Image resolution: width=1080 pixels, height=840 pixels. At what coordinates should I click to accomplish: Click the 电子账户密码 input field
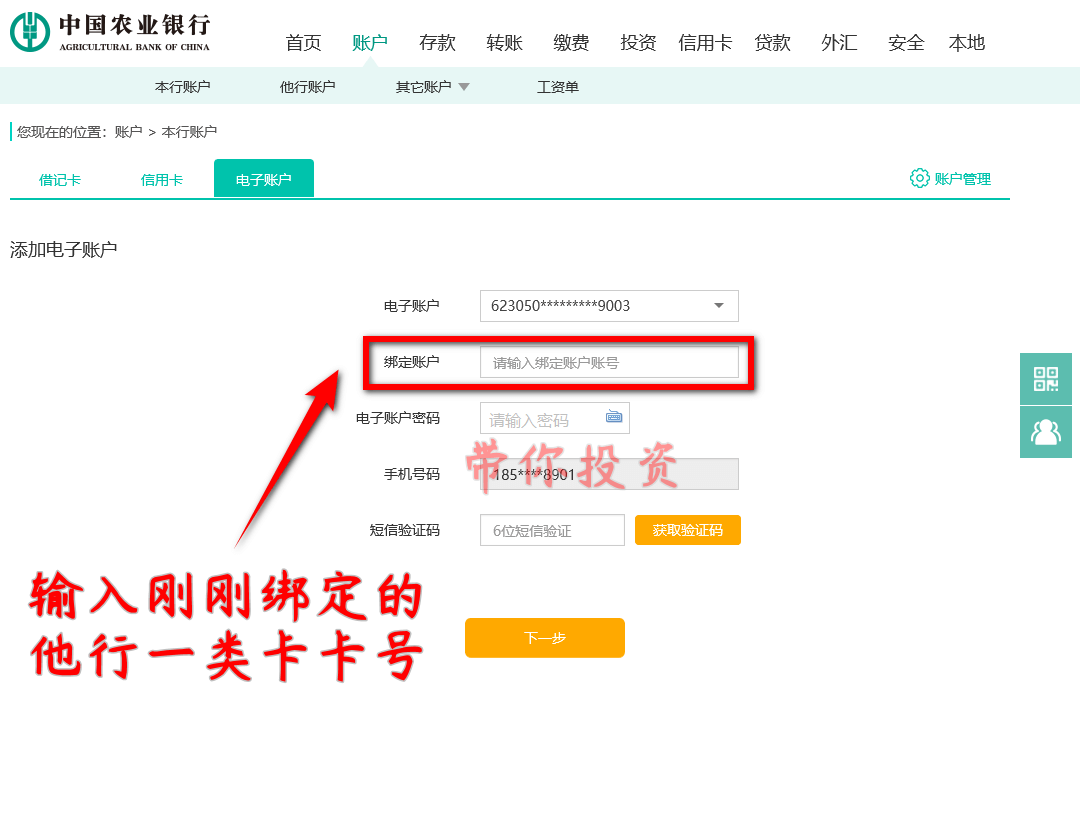[x=554, y=418]
